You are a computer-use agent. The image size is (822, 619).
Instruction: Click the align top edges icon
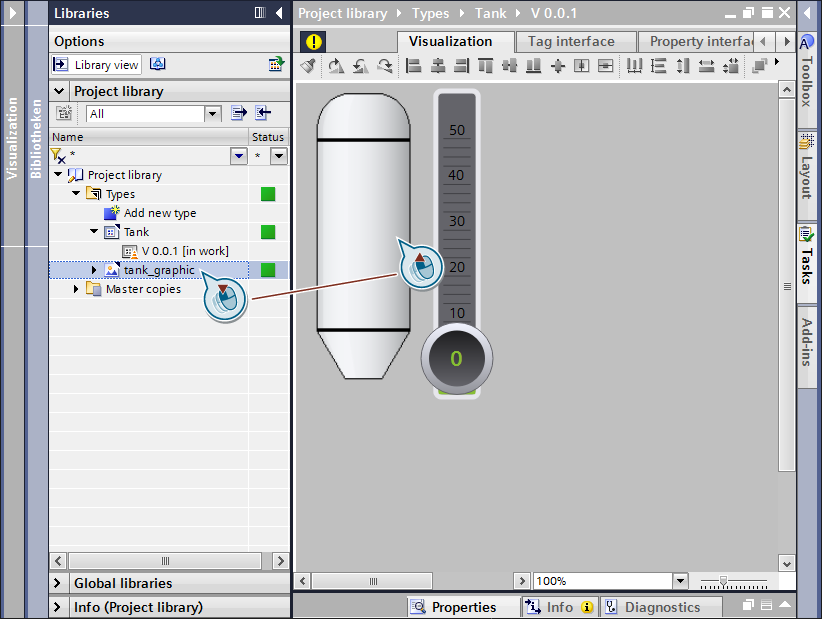coord(485,66)
